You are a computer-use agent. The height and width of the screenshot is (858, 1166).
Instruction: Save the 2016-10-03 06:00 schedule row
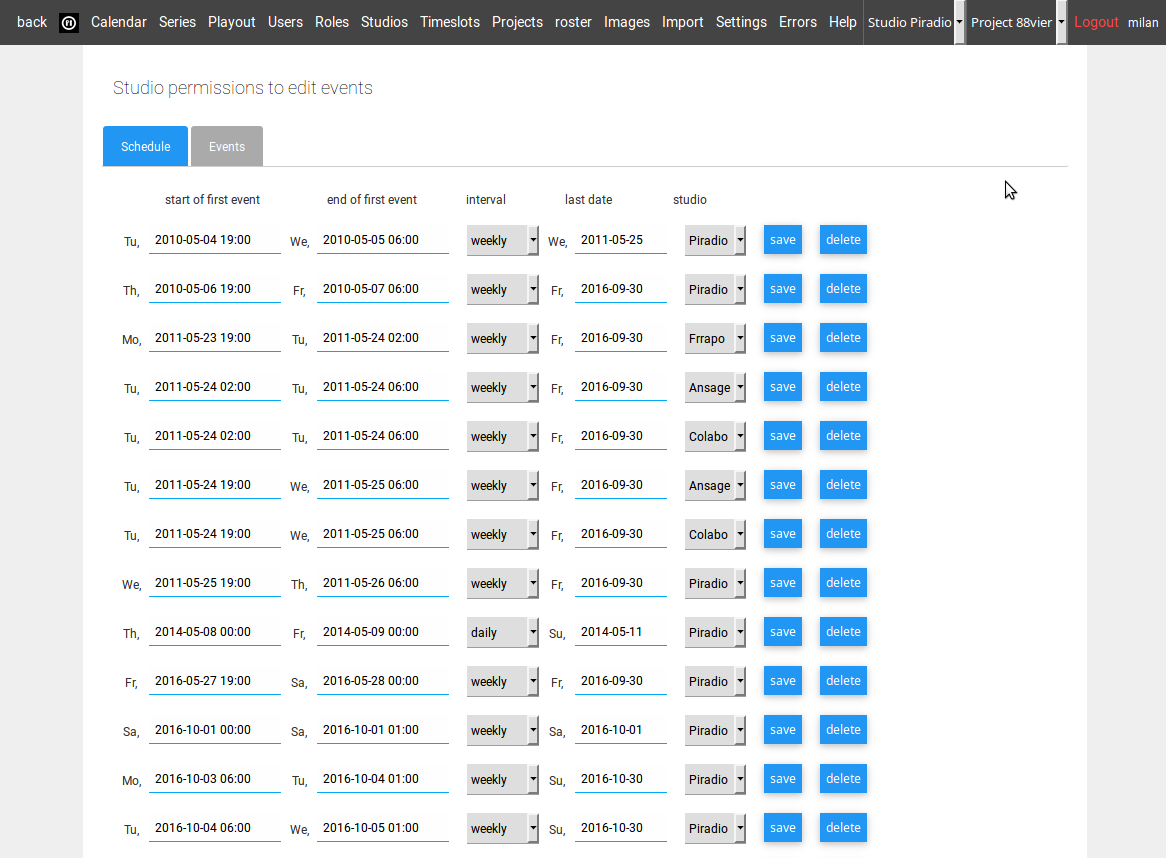pos(782,779)
